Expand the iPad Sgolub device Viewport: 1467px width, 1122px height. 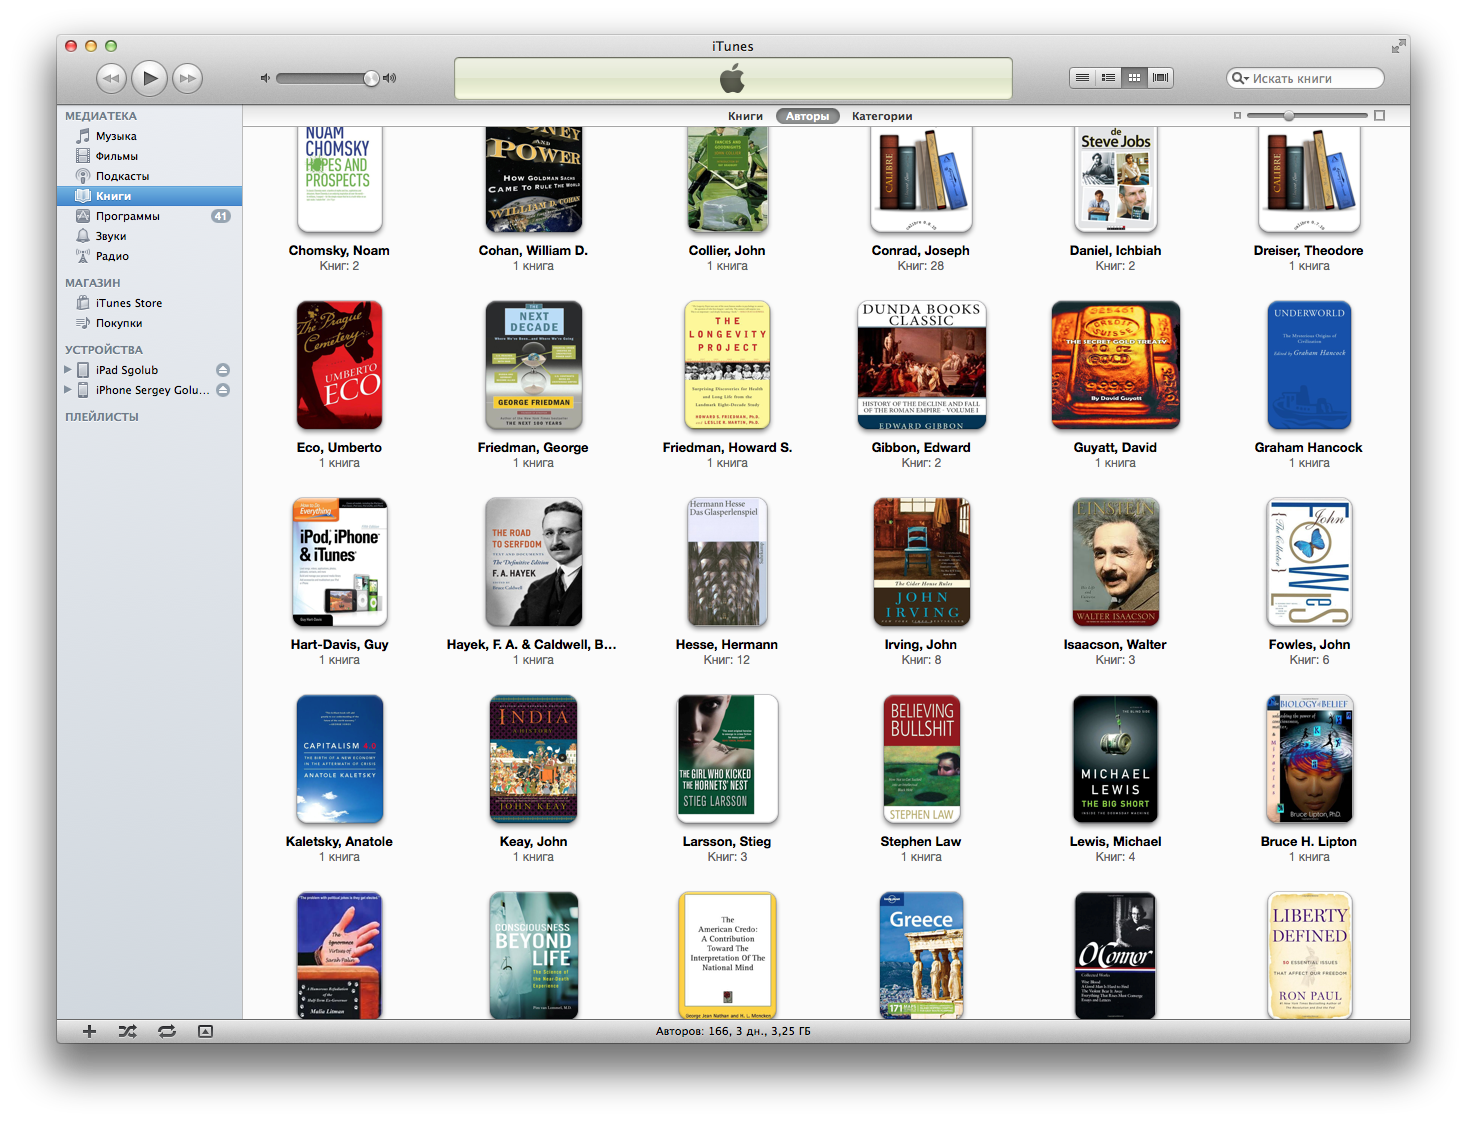(67, 370)
